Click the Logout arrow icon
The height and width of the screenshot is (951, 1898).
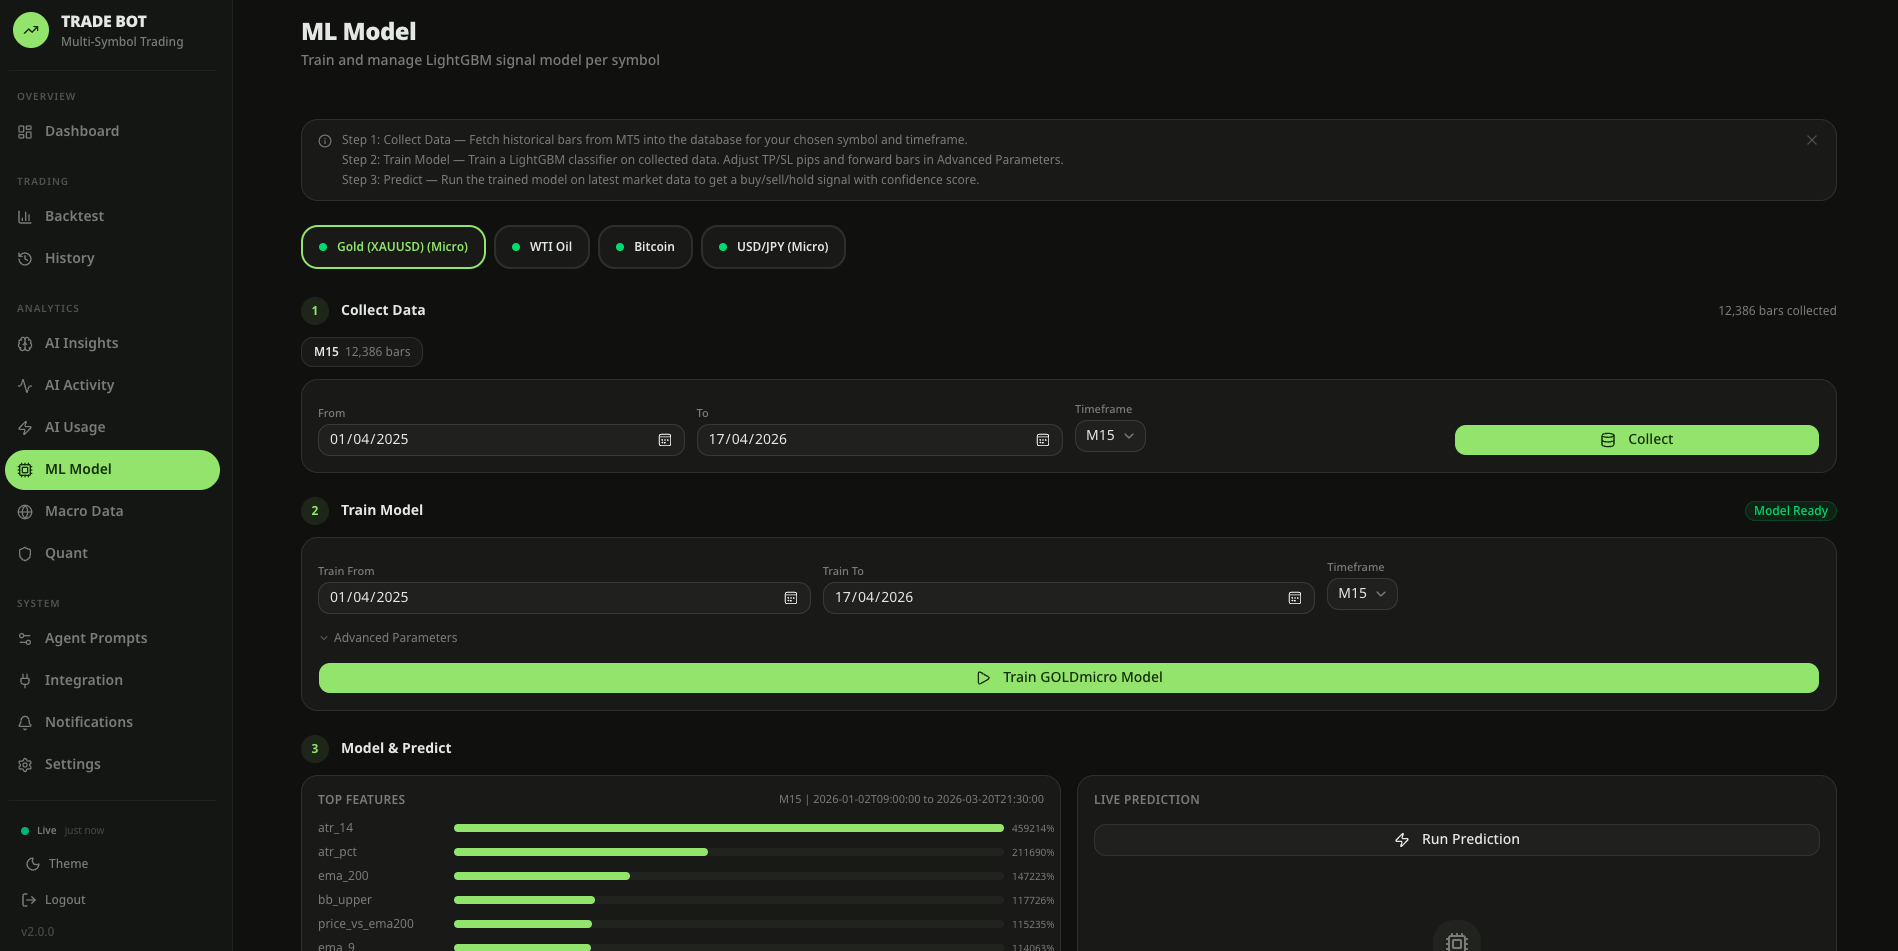[29, 900]
